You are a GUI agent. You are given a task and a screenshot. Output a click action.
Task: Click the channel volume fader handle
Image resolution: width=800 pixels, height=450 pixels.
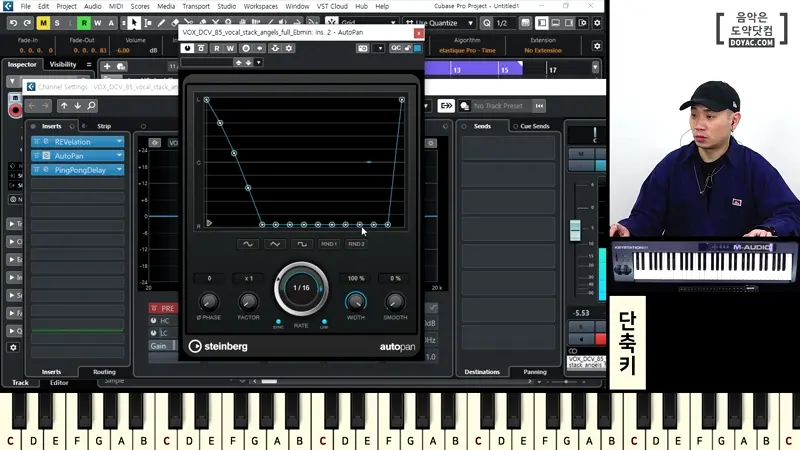575,230
